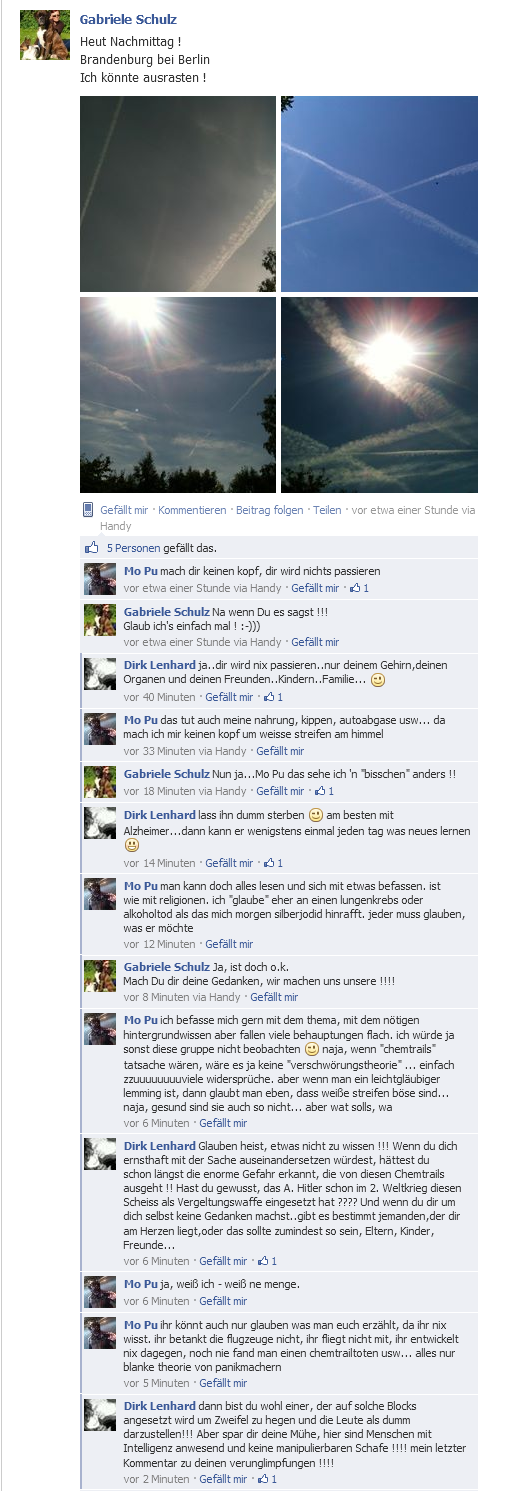Image resolution: width=522 pixels, height=1491 pixels.
Task: Like Mo Pu's comment 'ja, weiß ich - weiß ne menge'
Action: click(x=223, y=1301)
